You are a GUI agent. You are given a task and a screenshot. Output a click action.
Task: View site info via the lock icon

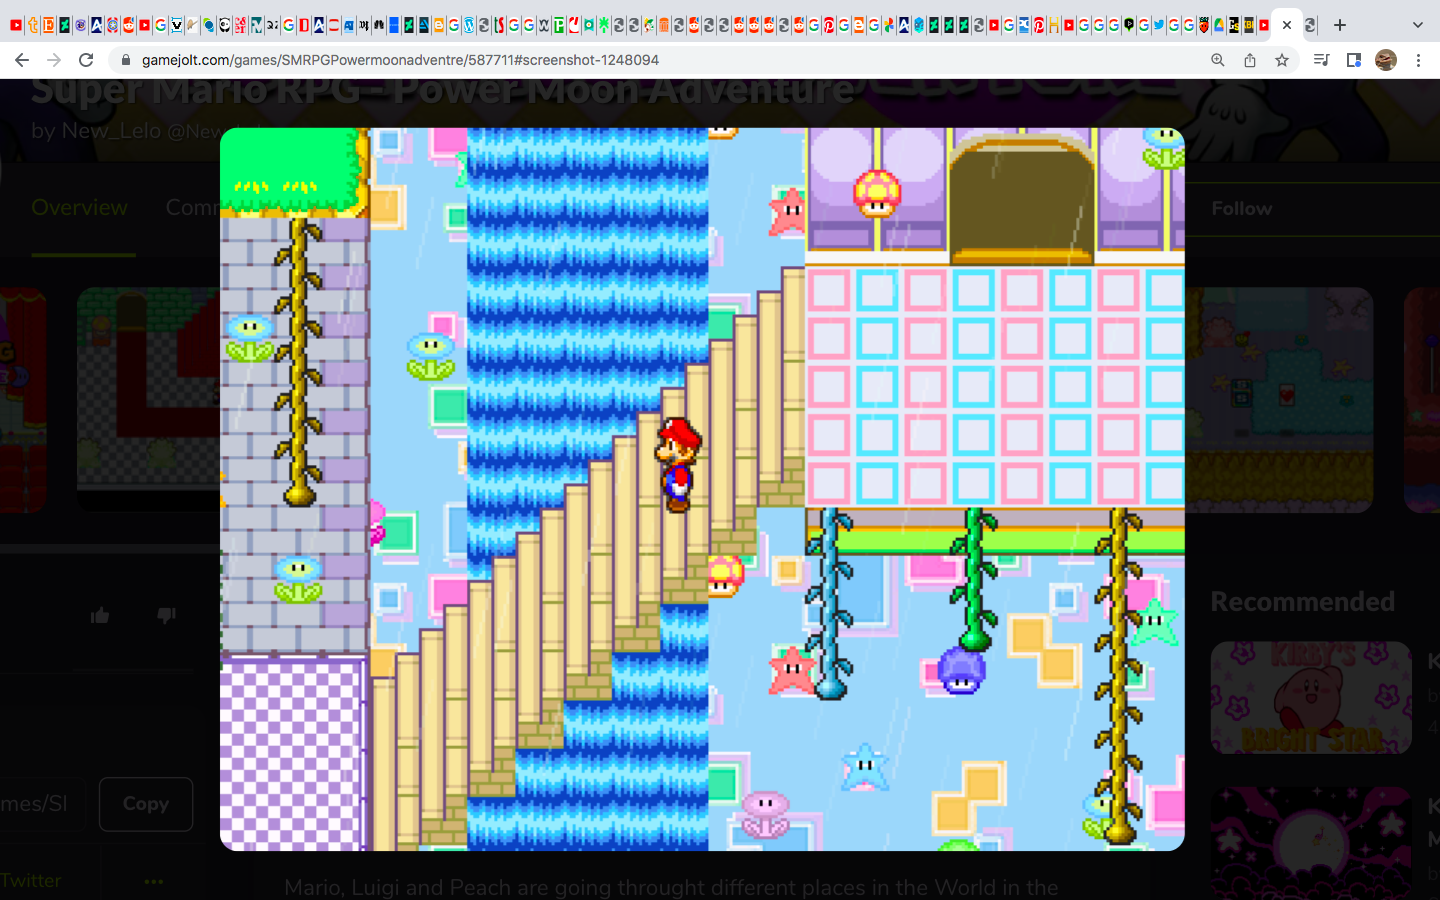pyautogui.click(x=126, y=60)
